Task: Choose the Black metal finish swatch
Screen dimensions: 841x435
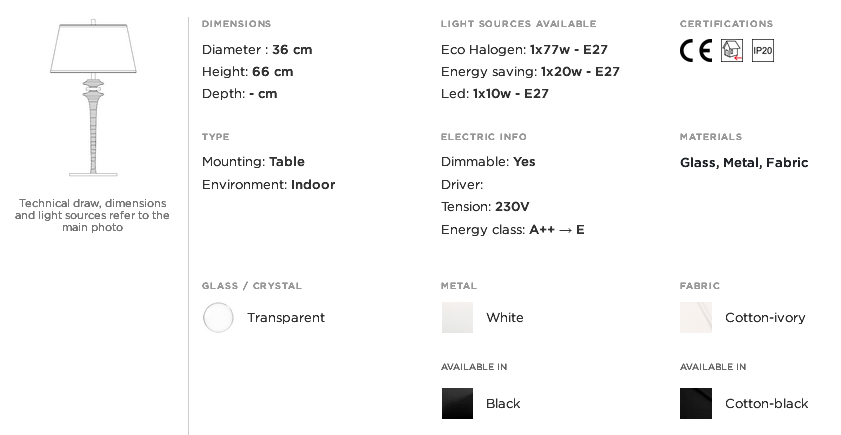Action: click(458, 403)
